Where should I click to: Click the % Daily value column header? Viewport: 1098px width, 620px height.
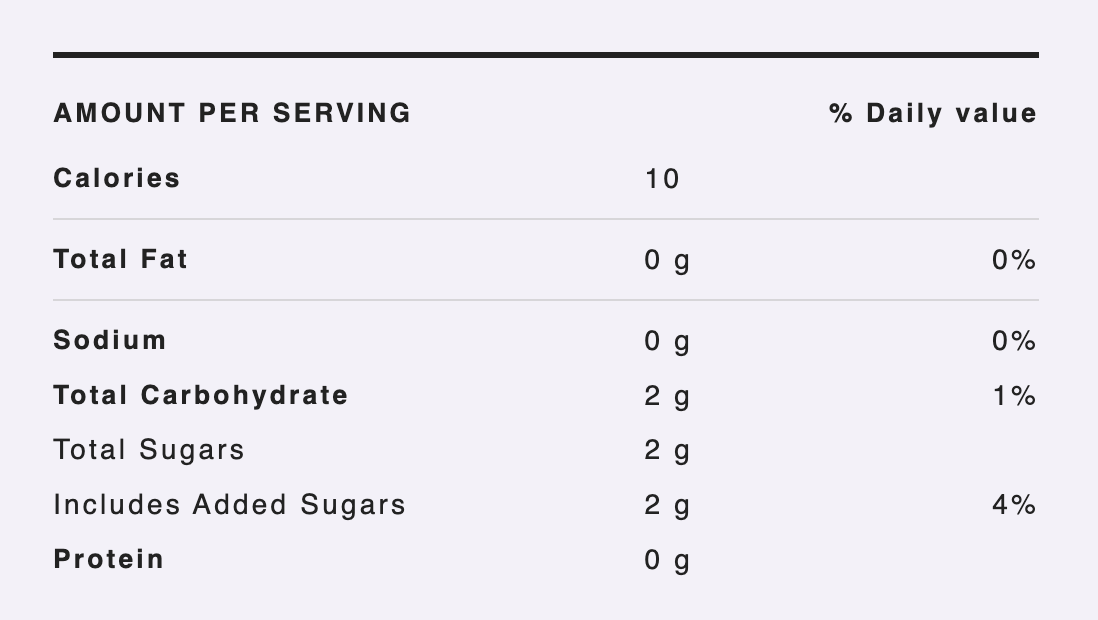point(933,113)
